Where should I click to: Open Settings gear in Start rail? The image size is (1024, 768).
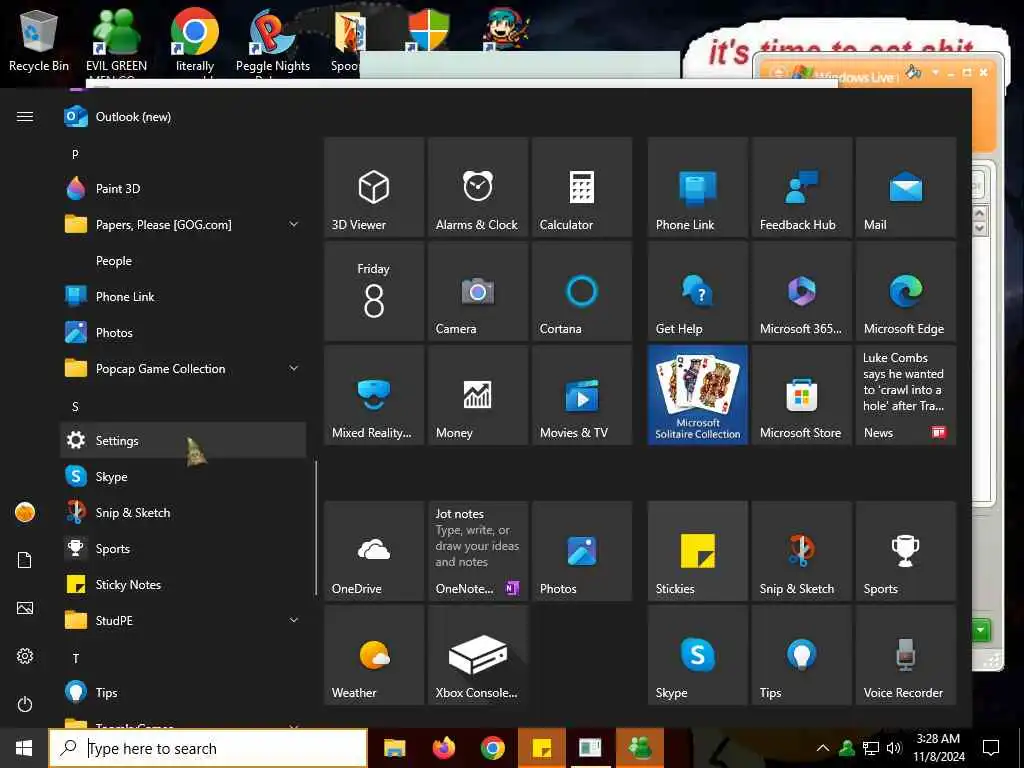point(25,656)
